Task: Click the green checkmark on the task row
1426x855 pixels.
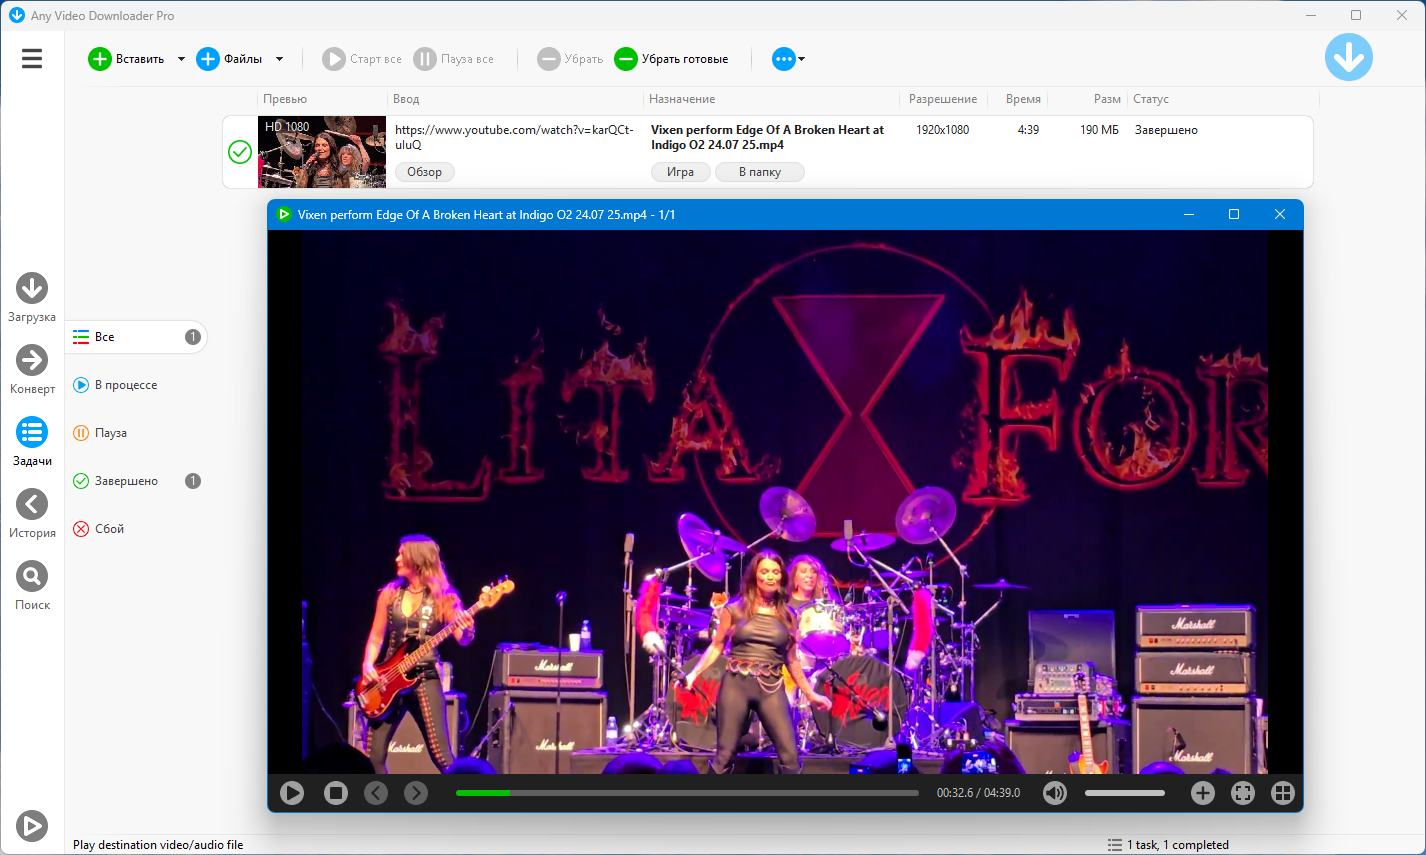Action: point(240,152)
